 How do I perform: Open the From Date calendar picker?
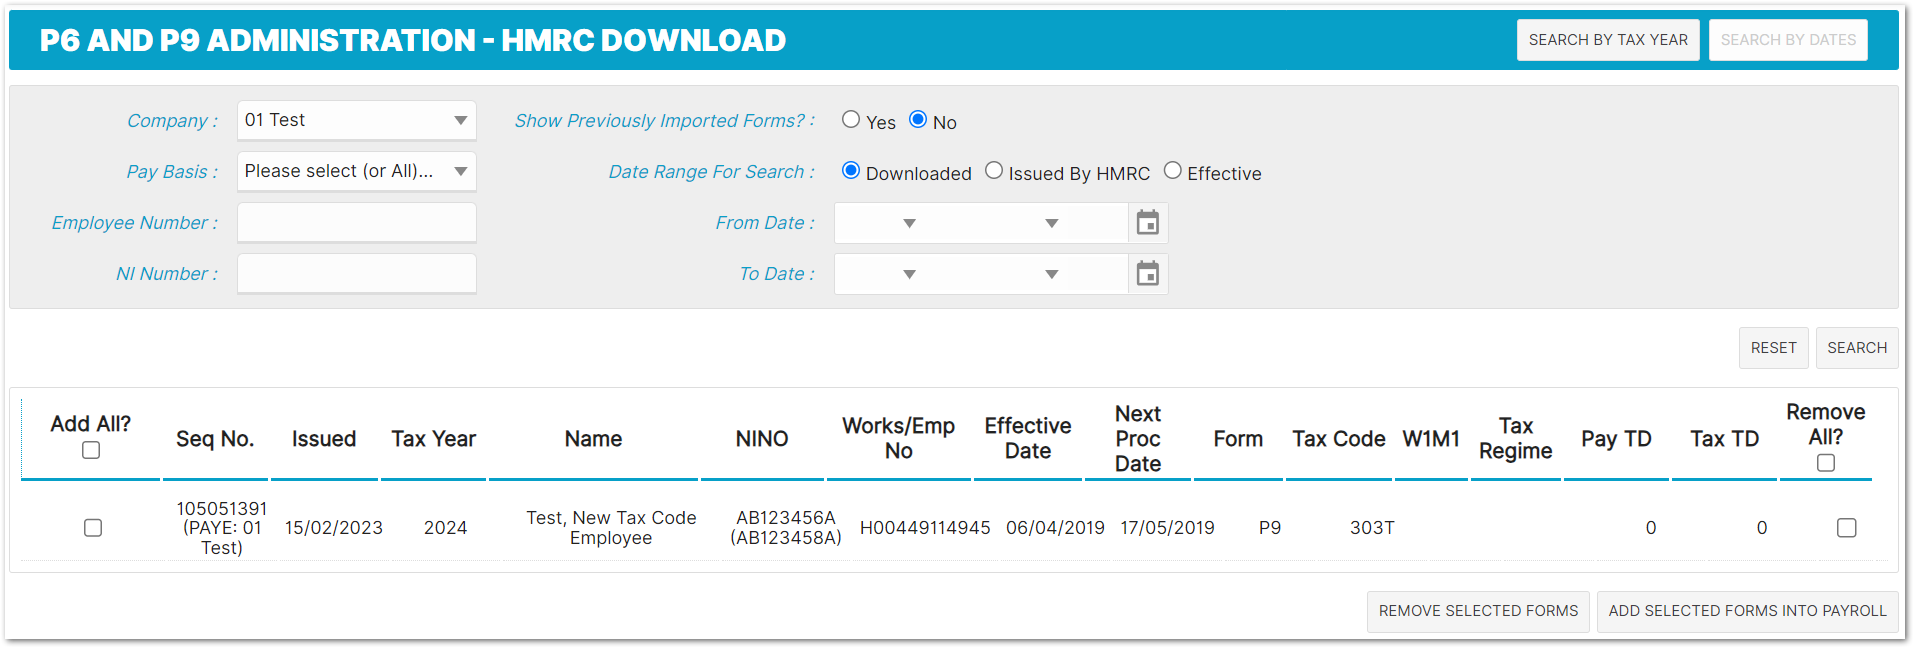[1147, 223]
